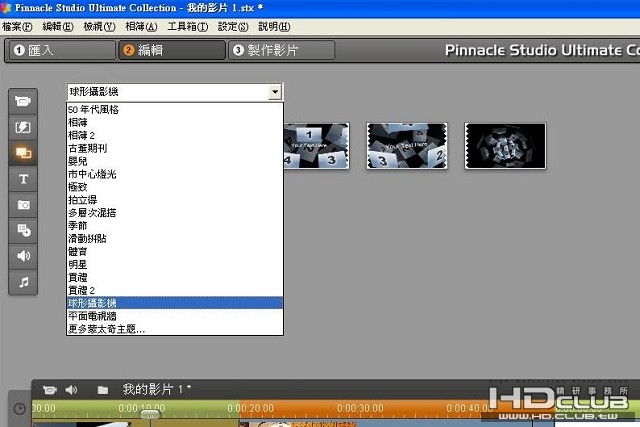Open the photos tab (camera icon)
640x427 pixels.
tap(23, 205)
